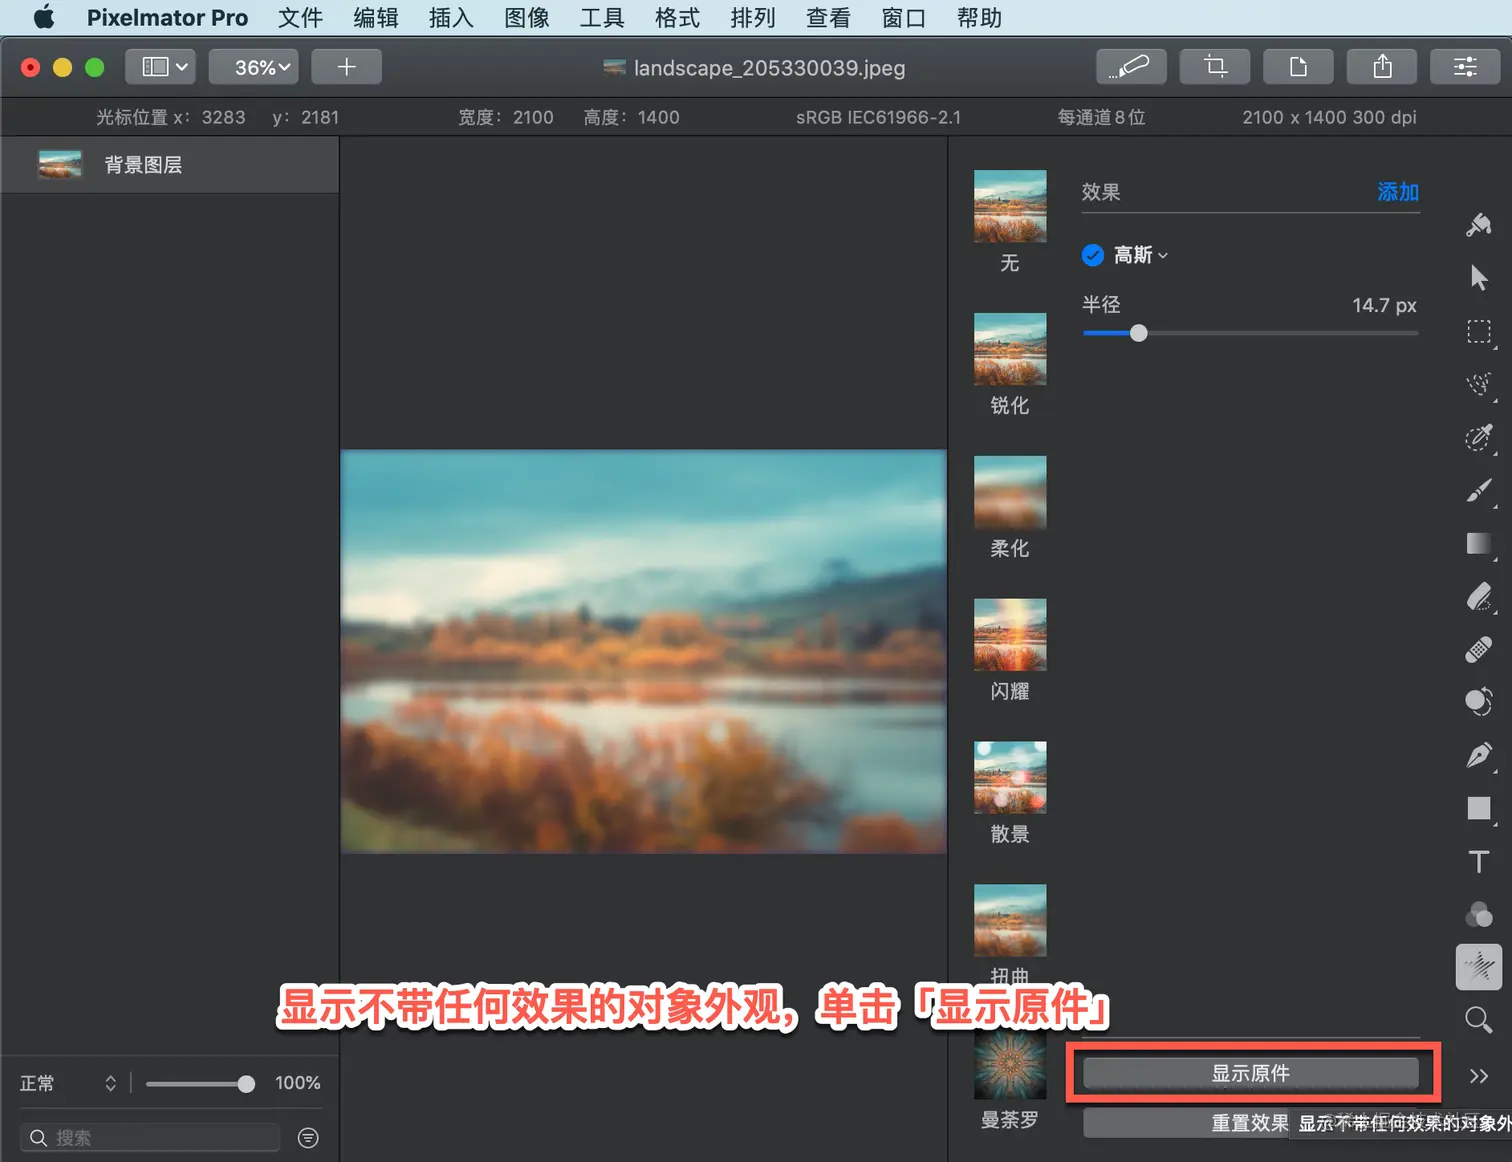The height and width of the screenshot is (1162, 1512).
Task: Select the Paint brush tool
Action: (x=1479, y=490)
